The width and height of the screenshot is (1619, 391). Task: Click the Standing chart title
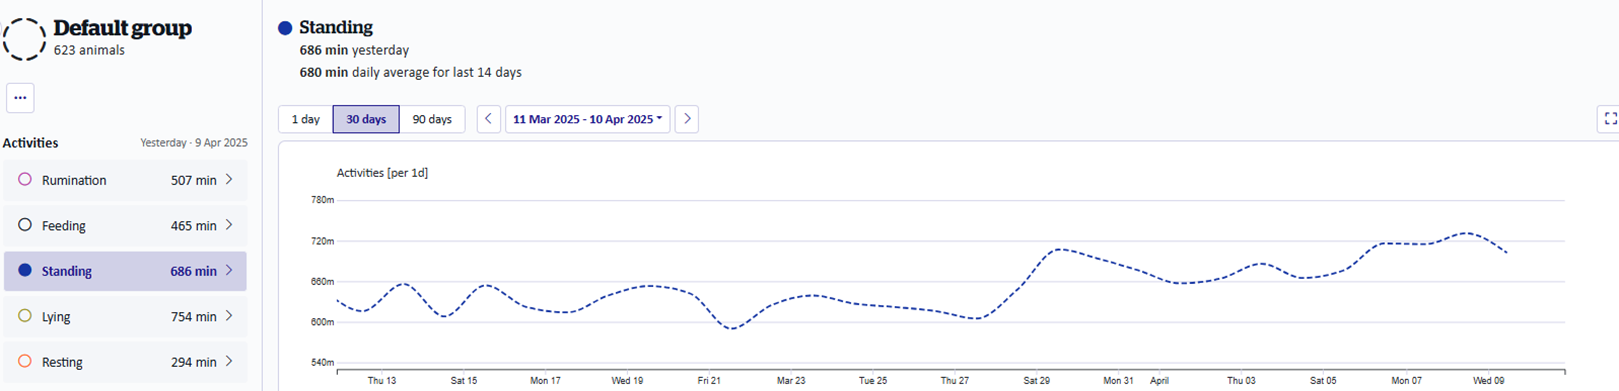[336, 28]
